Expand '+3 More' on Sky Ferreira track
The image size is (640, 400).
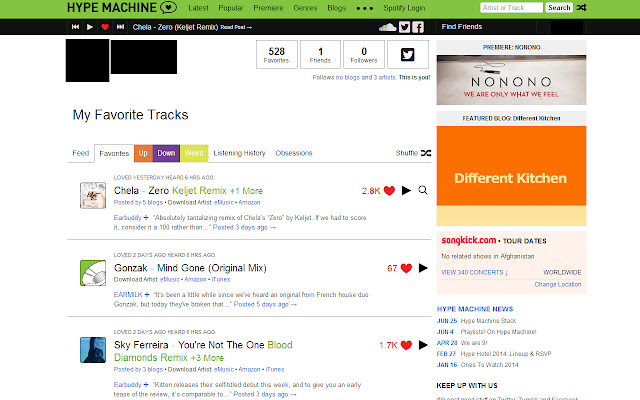[x=207, y=358]
